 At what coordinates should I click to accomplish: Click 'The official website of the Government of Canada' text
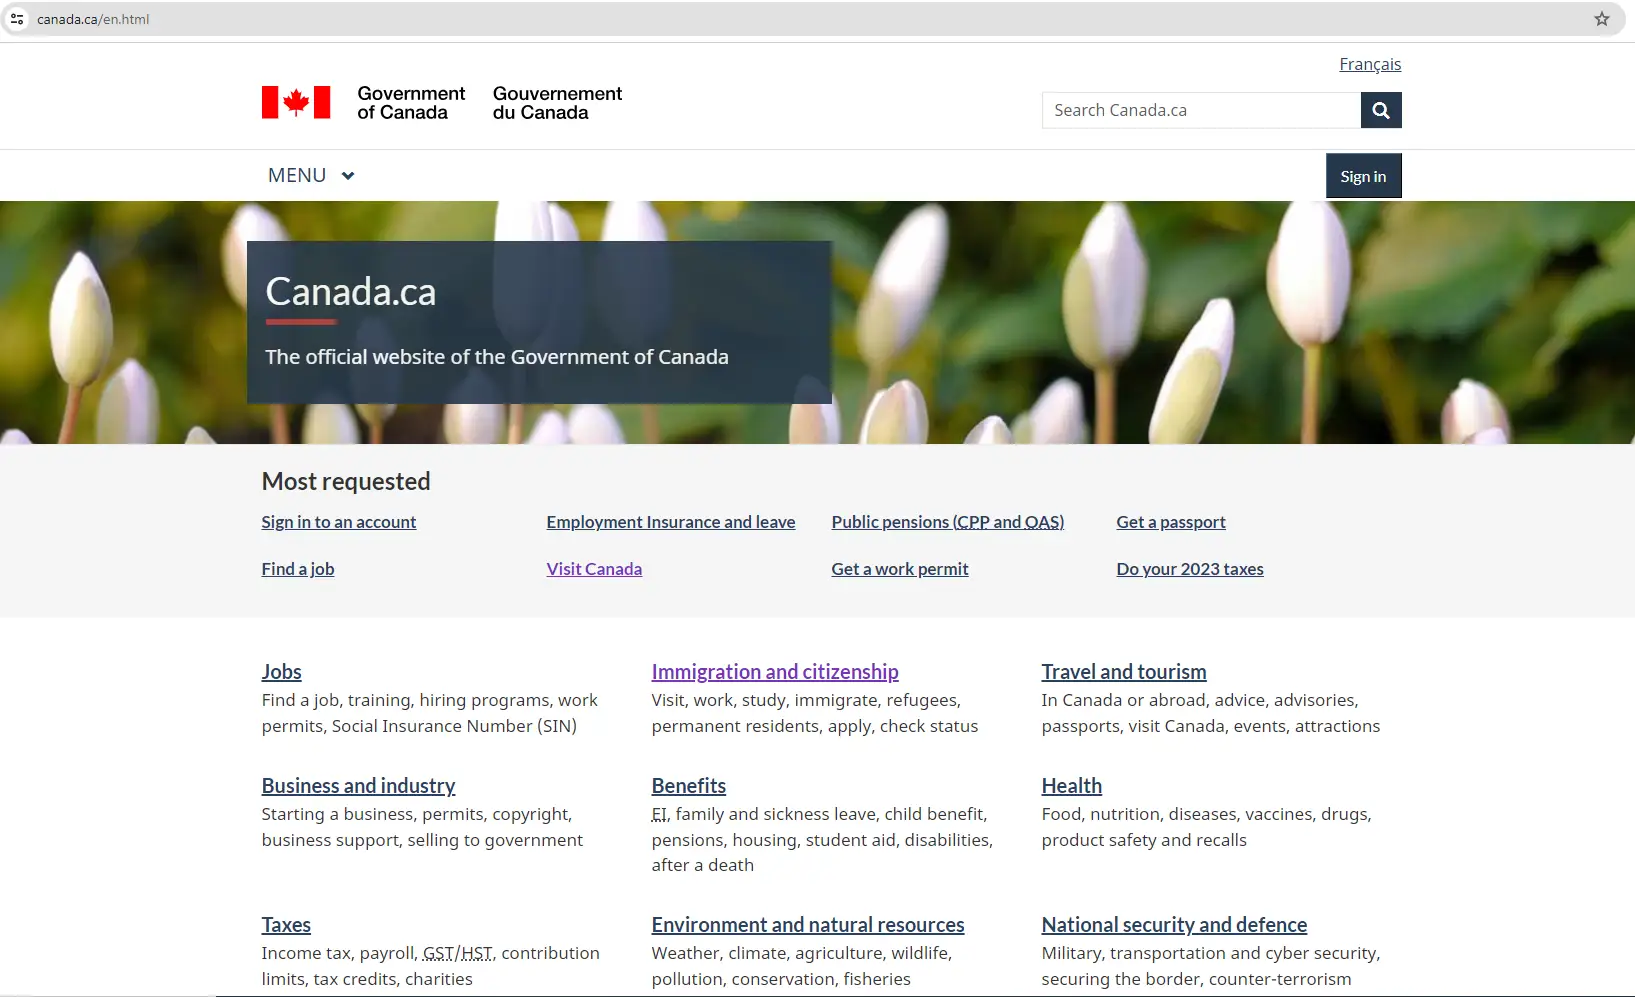click(497, 357)
